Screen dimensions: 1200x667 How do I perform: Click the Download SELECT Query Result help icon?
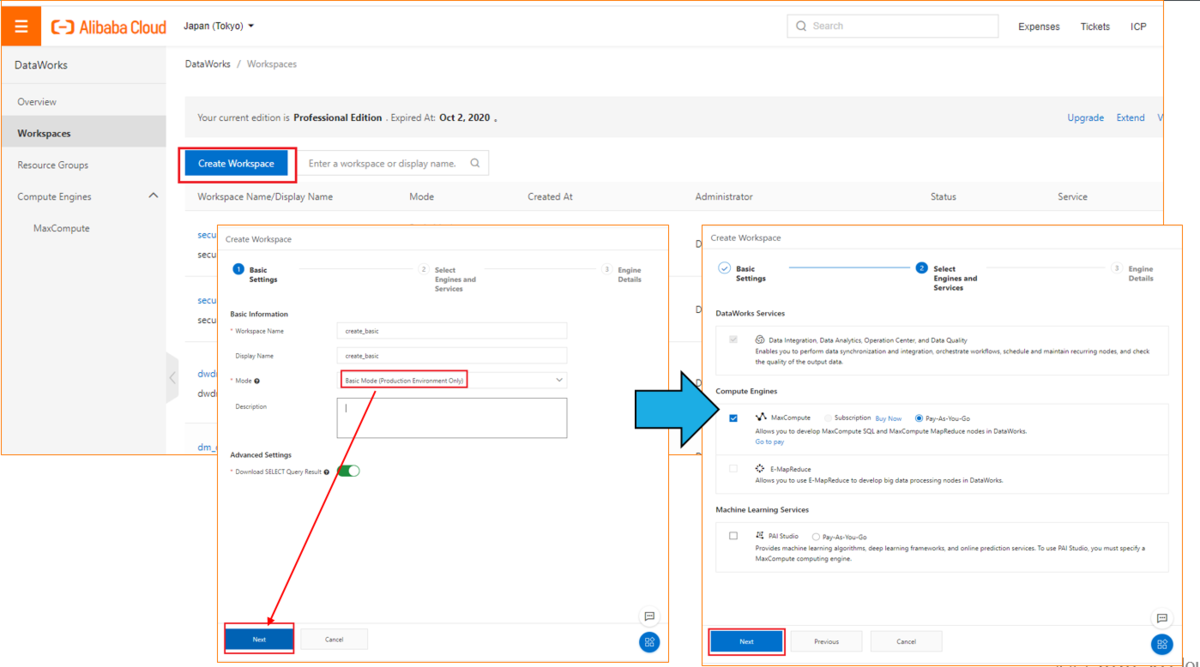(327, 472)
